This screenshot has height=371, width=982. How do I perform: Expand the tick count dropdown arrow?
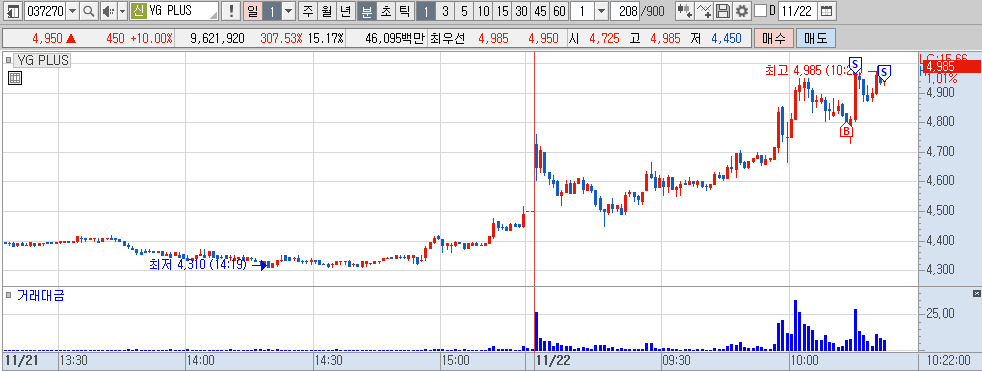[x=600, y=11]
